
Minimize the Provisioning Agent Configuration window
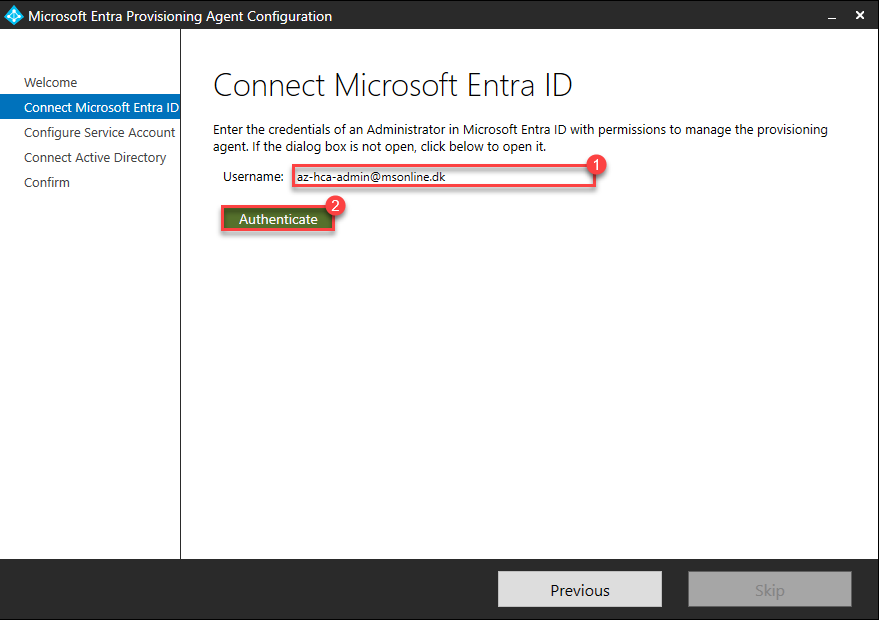[x=832, y=16]
